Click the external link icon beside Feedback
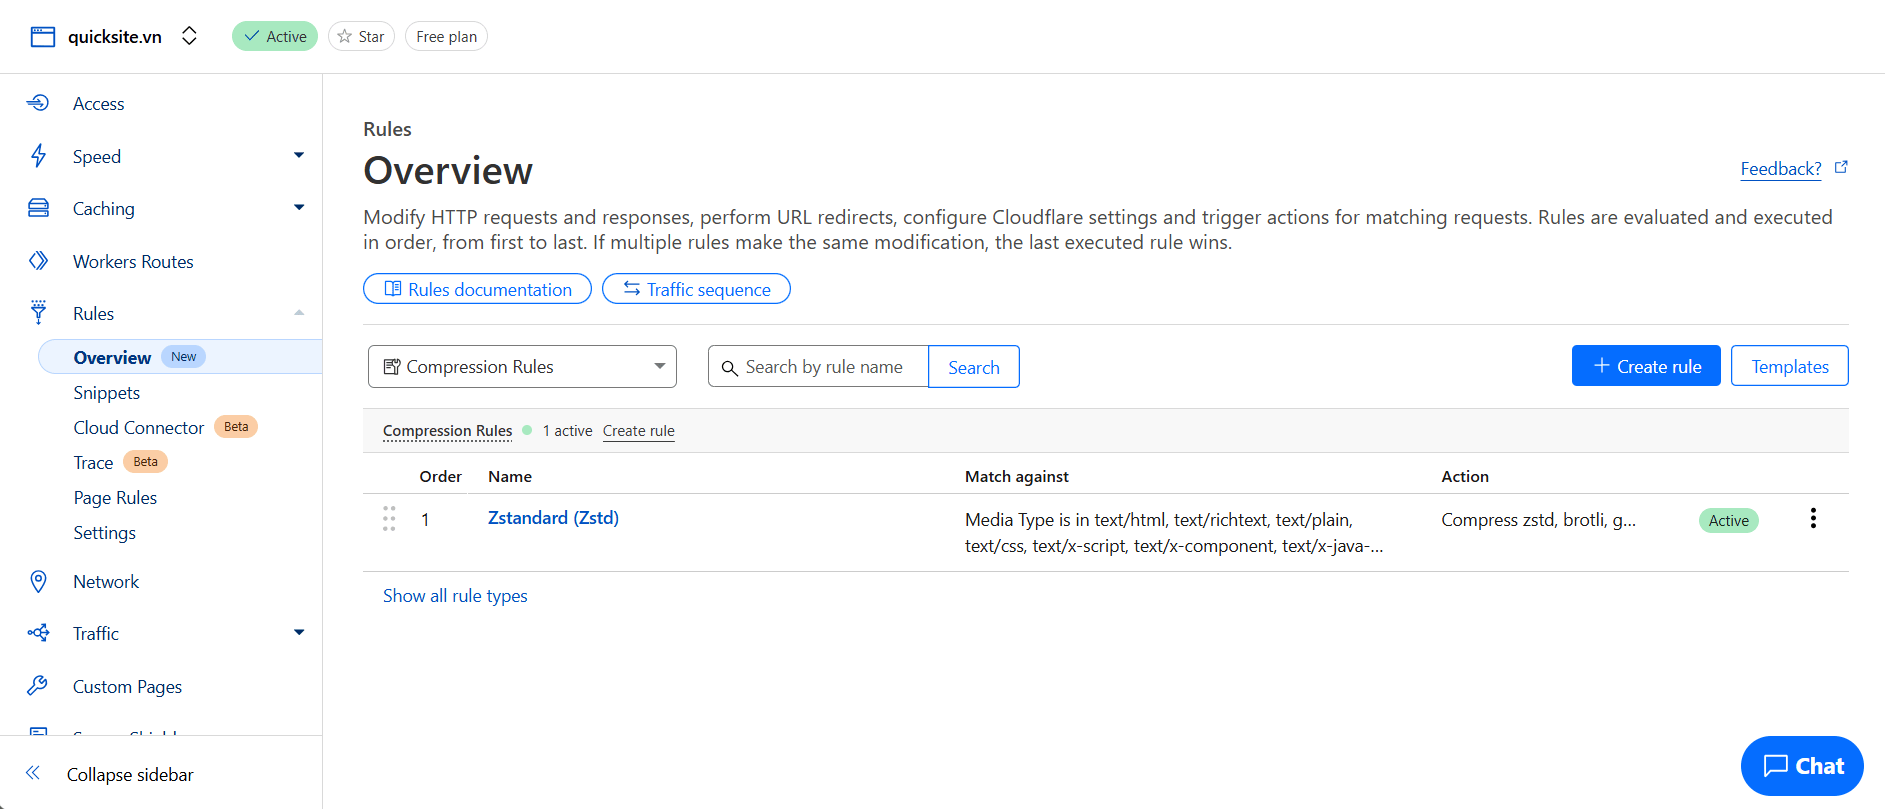Image resolution: width=1885 pixels, height=809 pixels. pyautogui.click(x=1841, y=168)
